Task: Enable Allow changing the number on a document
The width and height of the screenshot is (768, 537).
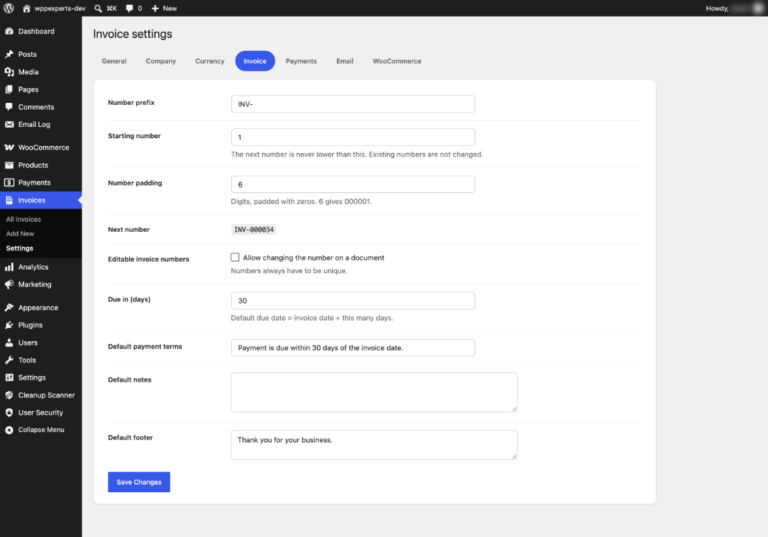Action: tap(235, 257)
